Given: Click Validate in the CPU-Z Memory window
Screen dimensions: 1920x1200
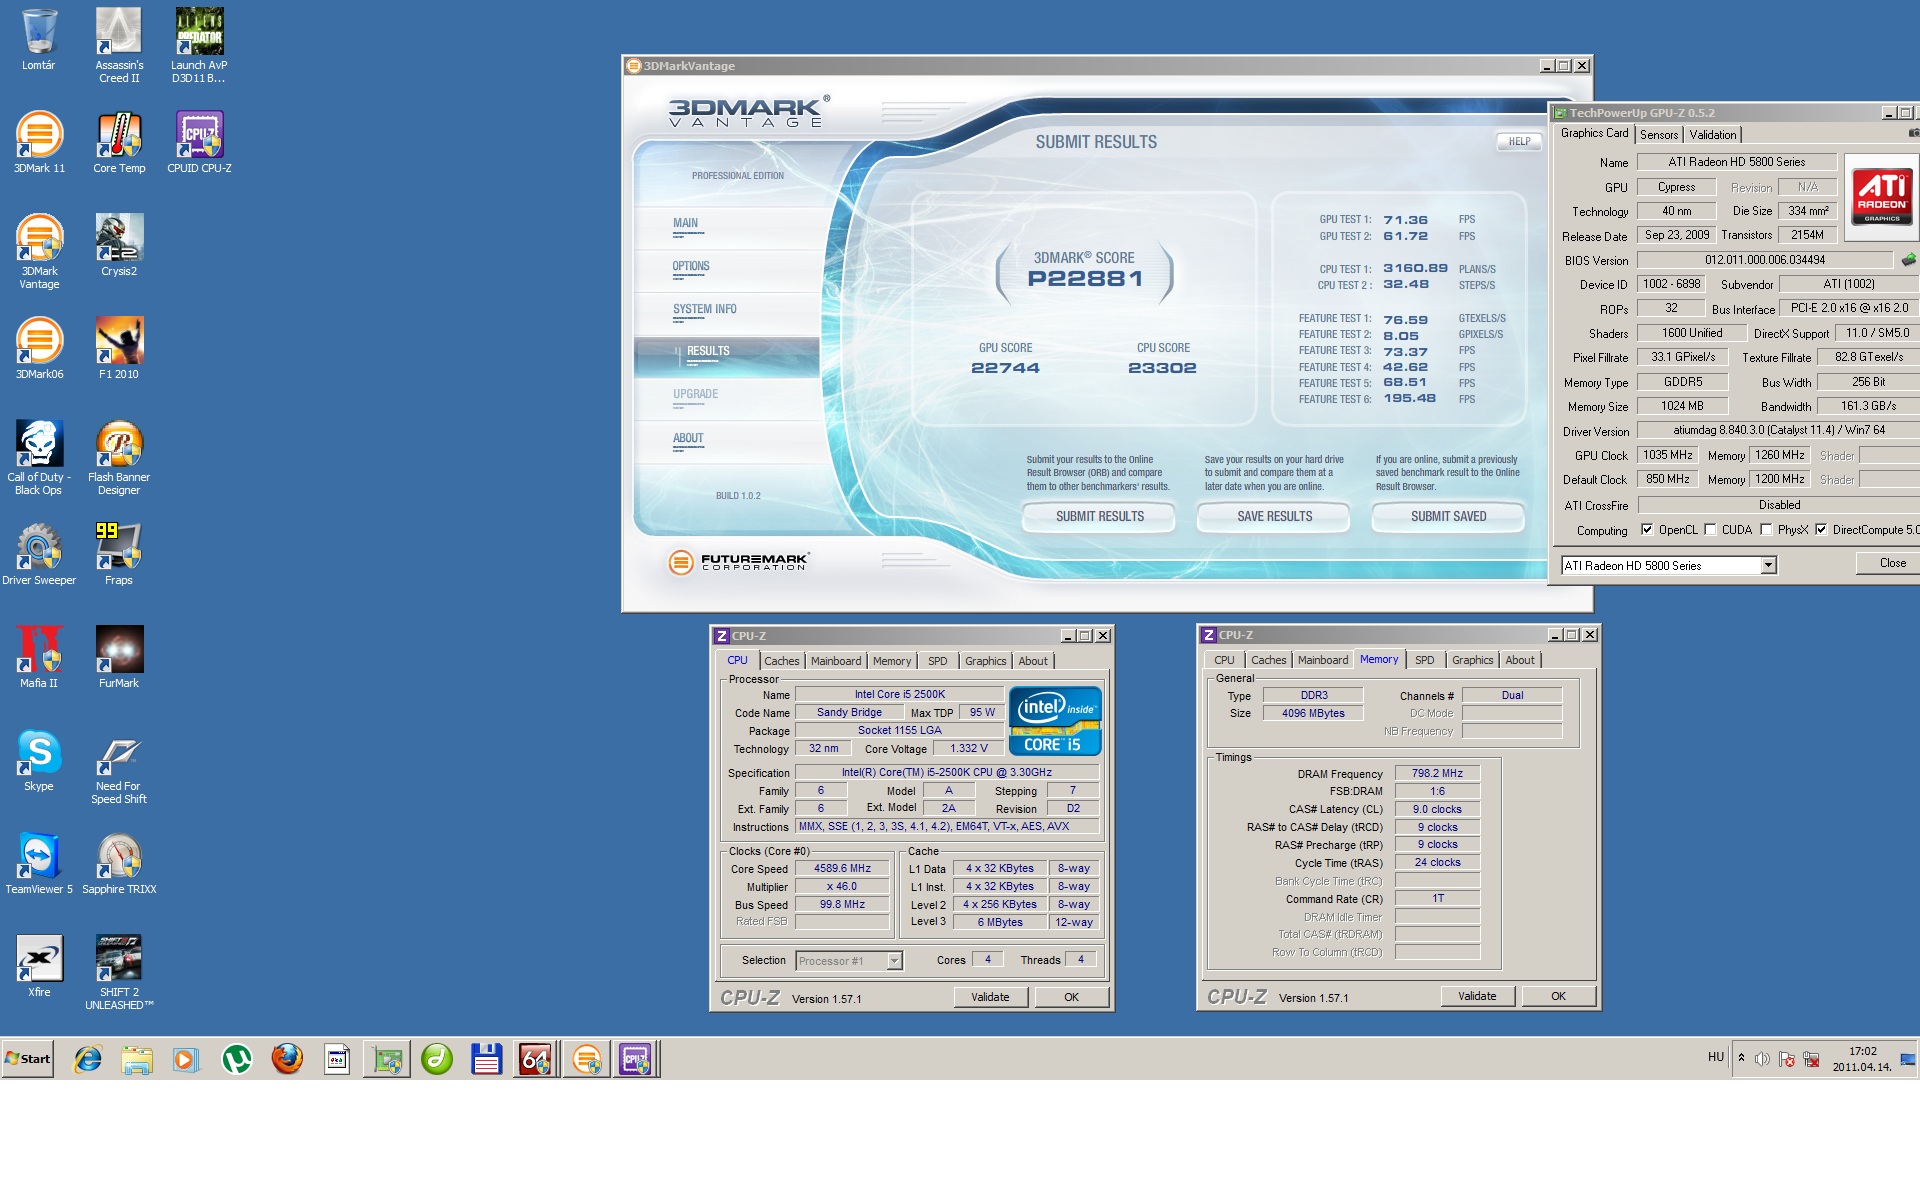Looking at the screenshot, I should 1477,996.
